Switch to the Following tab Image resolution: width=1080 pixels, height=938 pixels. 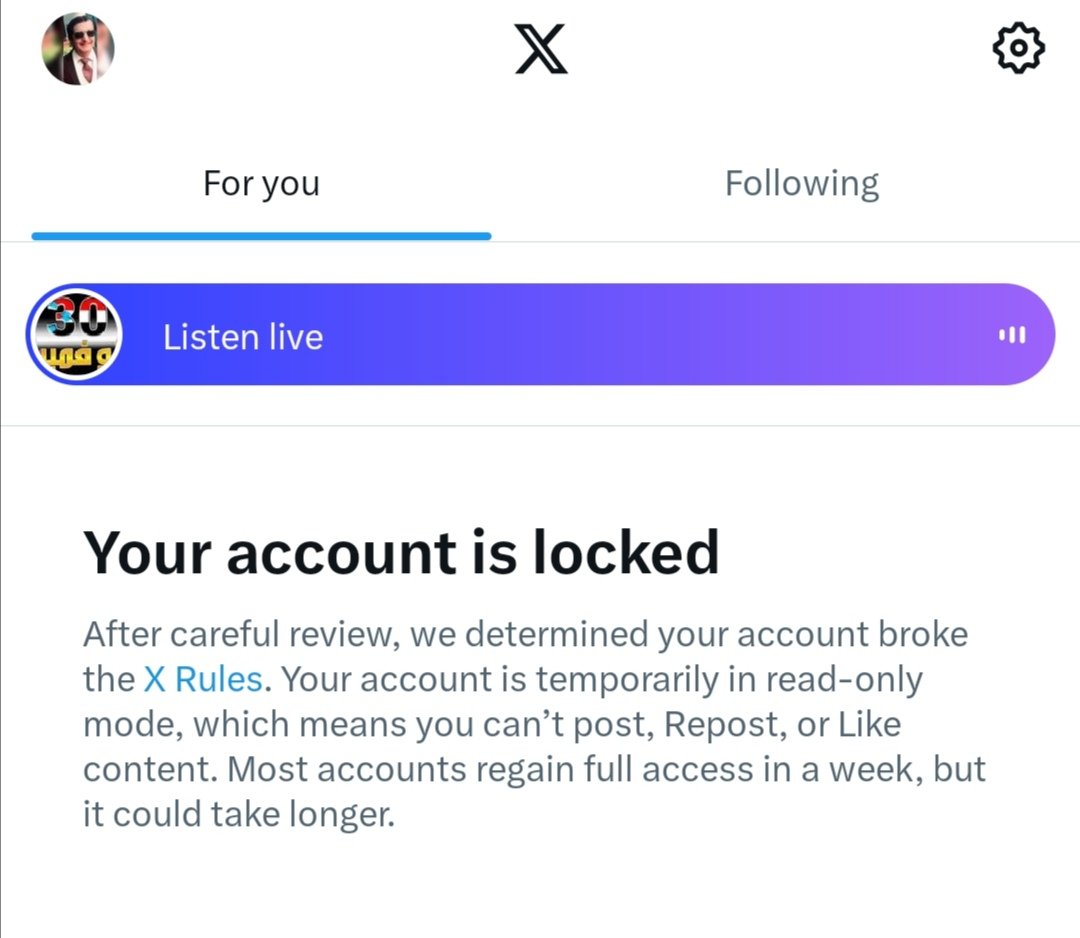802,184
